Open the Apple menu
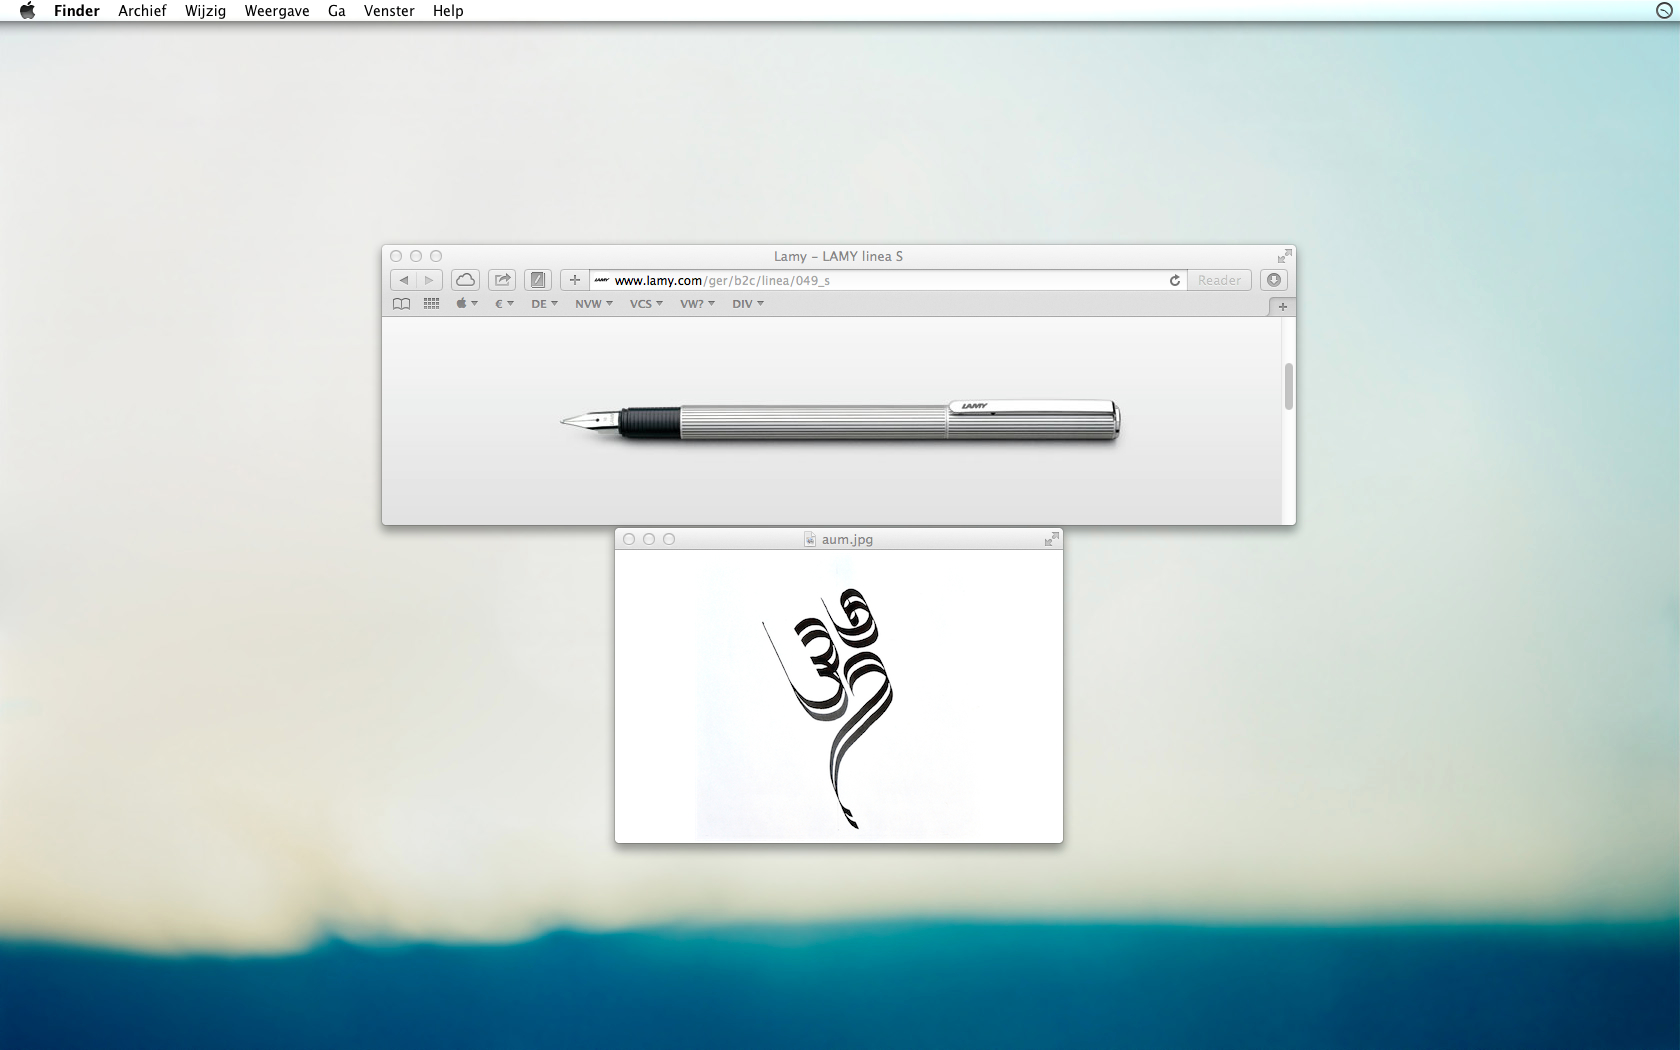 coord(27,11)
